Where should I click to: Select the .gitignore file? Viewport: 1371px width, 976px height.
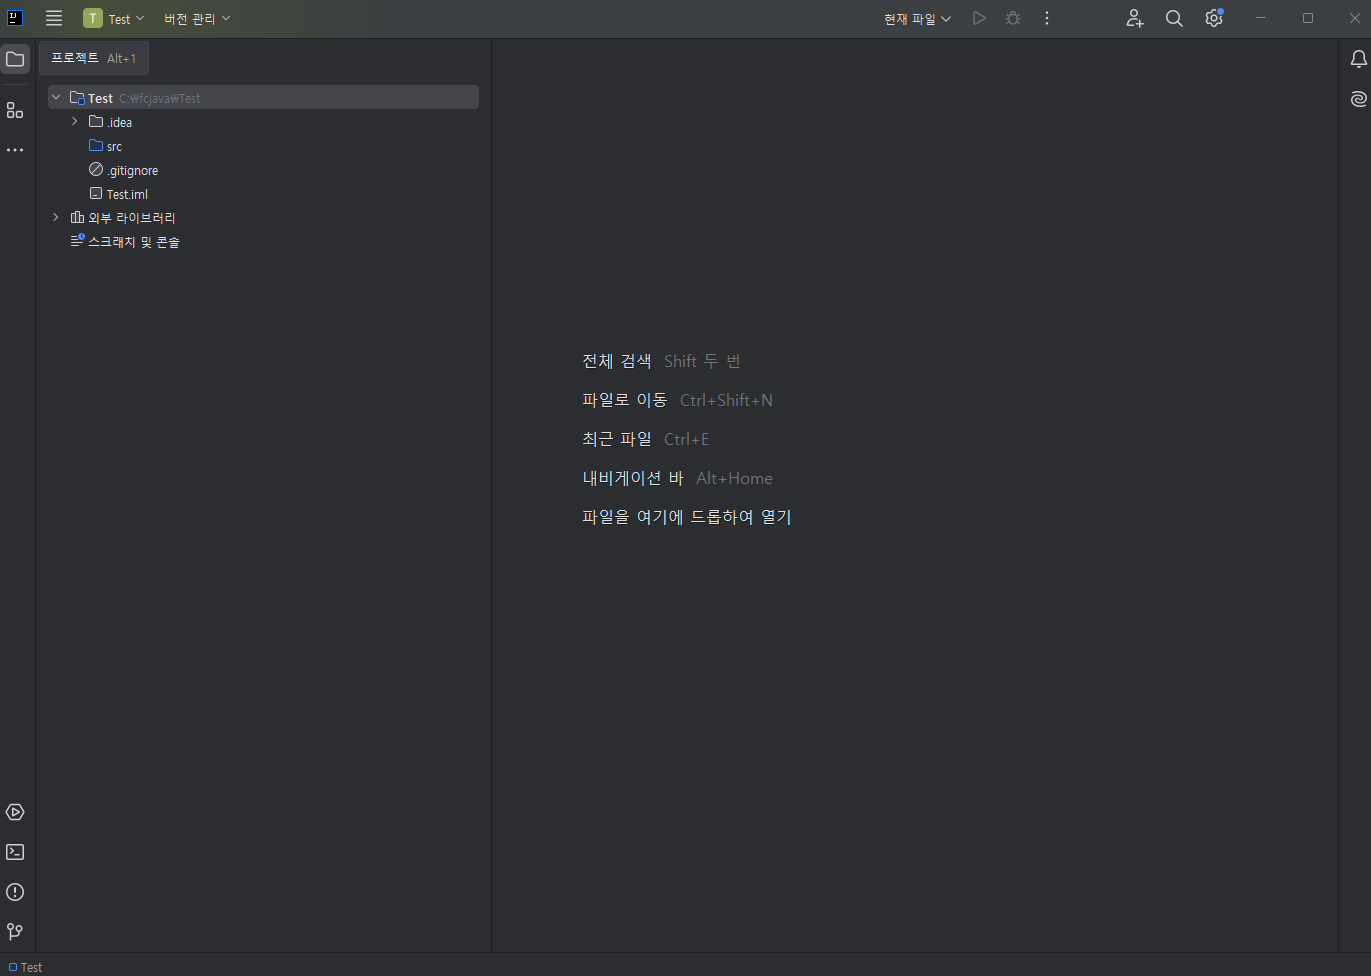tap(263, 170)
